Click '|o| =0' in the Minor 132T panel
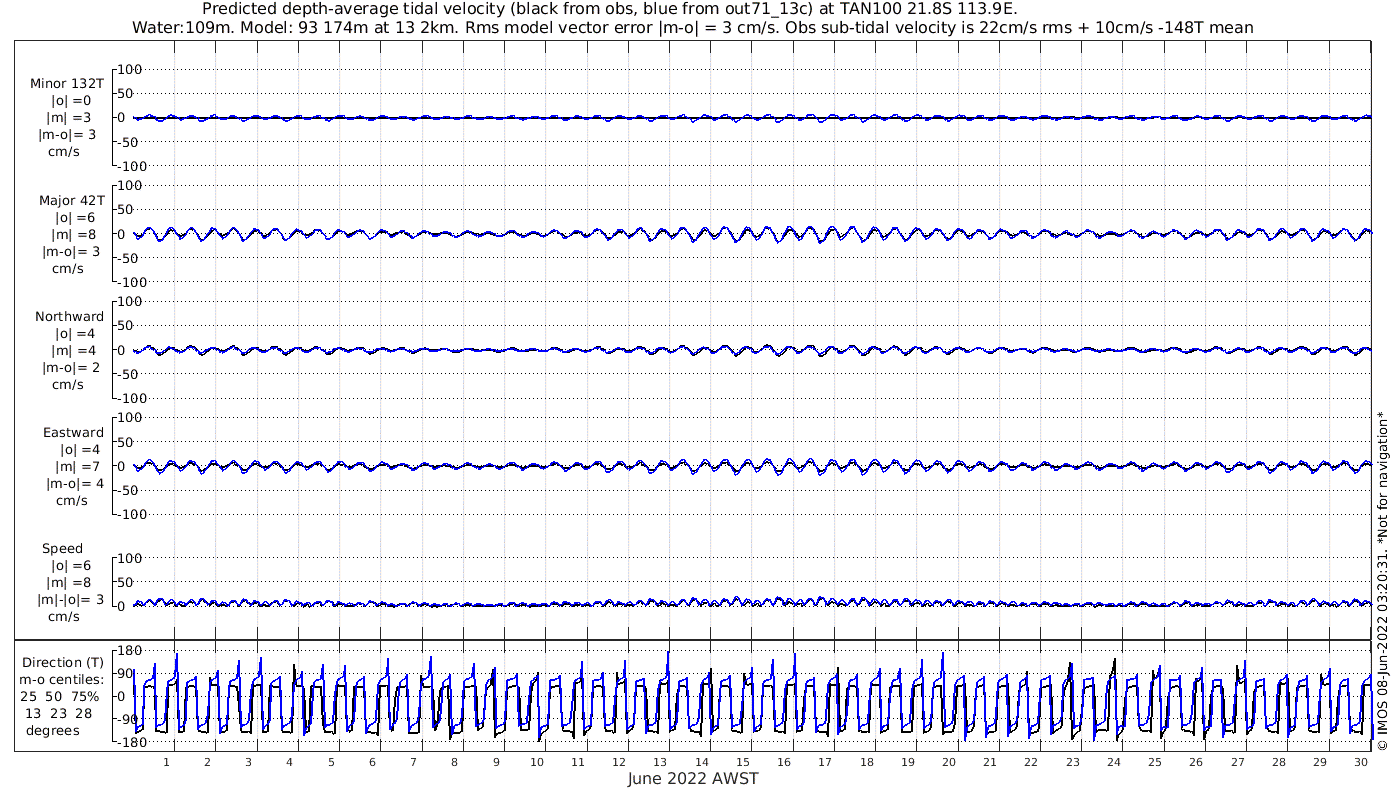 click(71, 101)
